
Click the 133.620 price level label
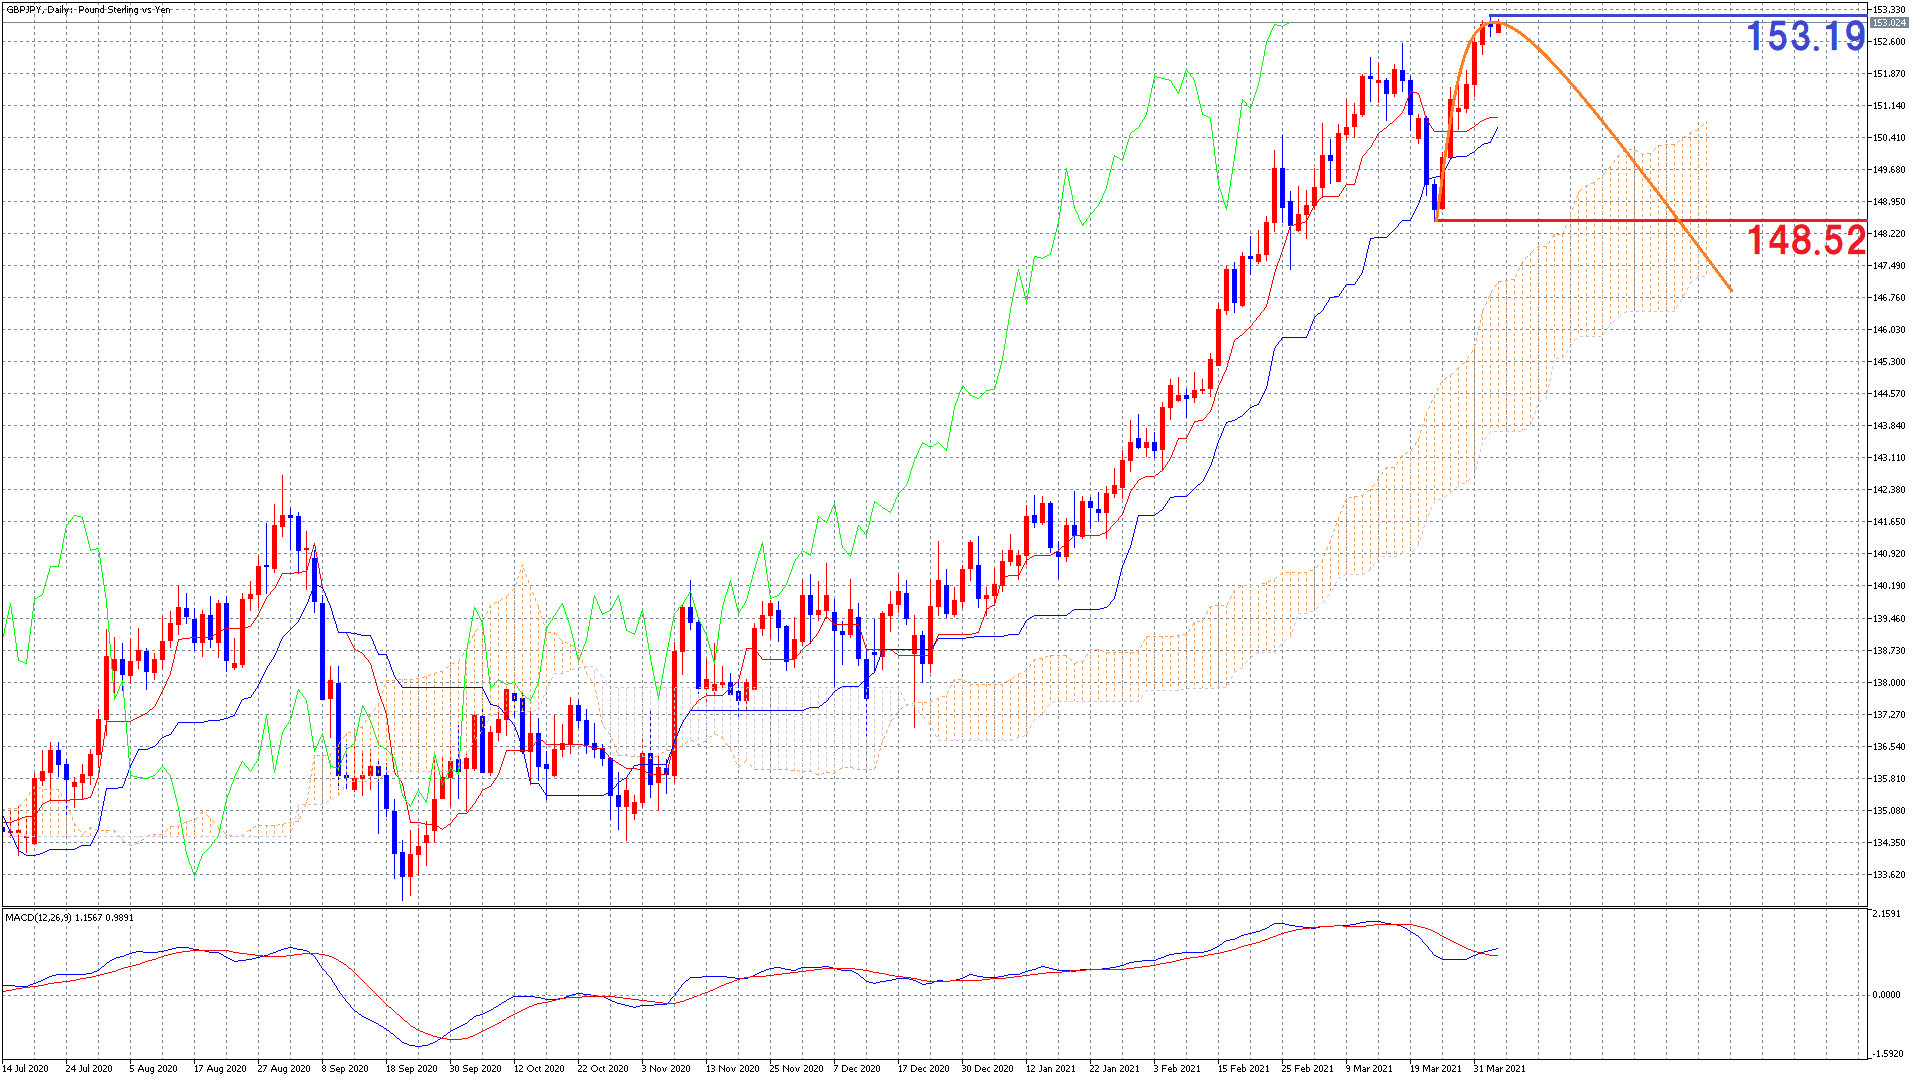click(1889, 875)
